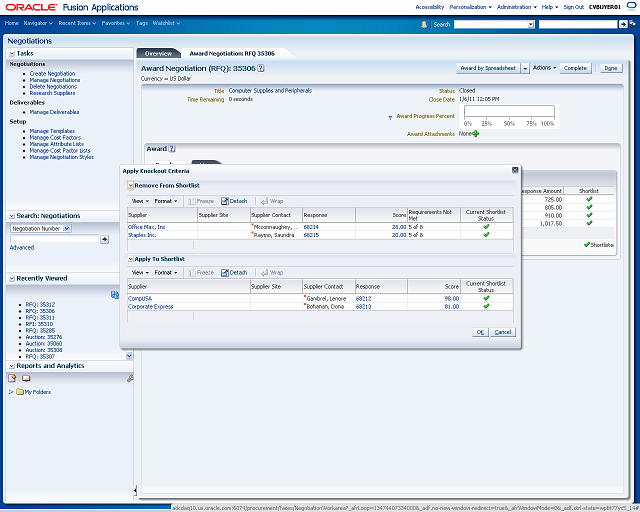Collapse the Tasks panel

tap(12, 53)
